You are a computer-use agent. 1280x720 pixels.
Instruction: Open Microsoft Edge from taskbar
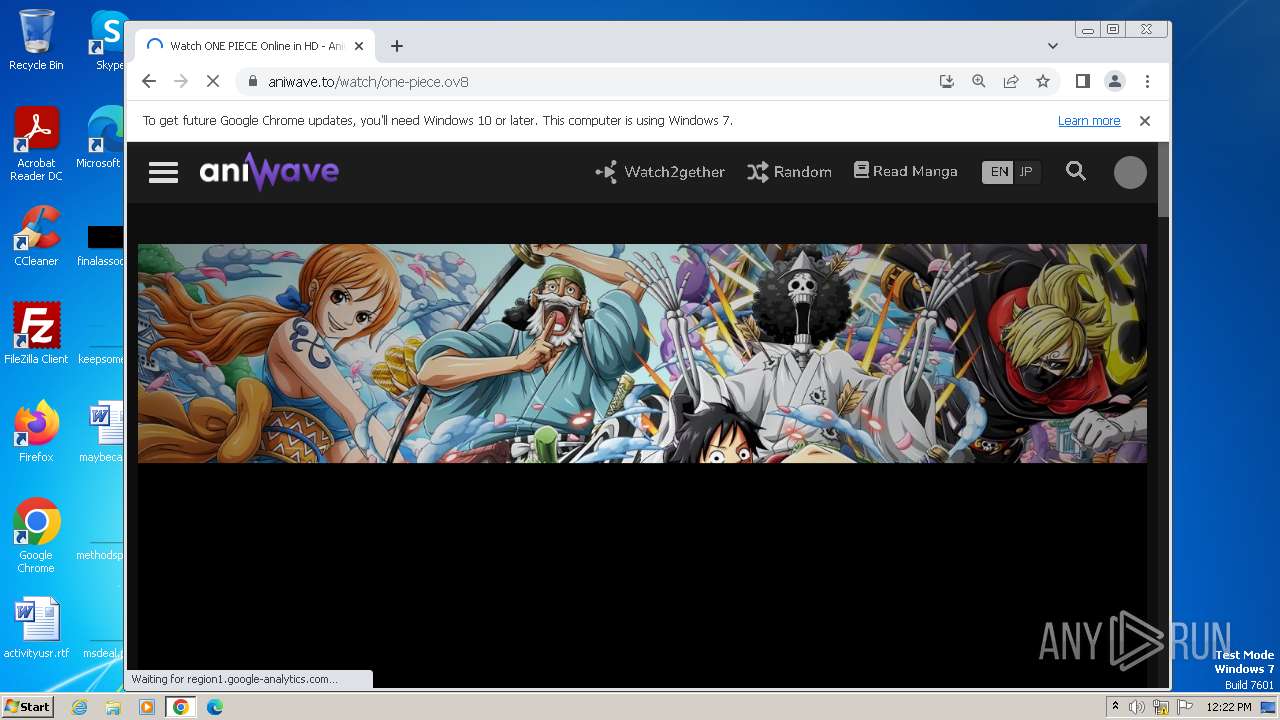(x=215, y=707)
